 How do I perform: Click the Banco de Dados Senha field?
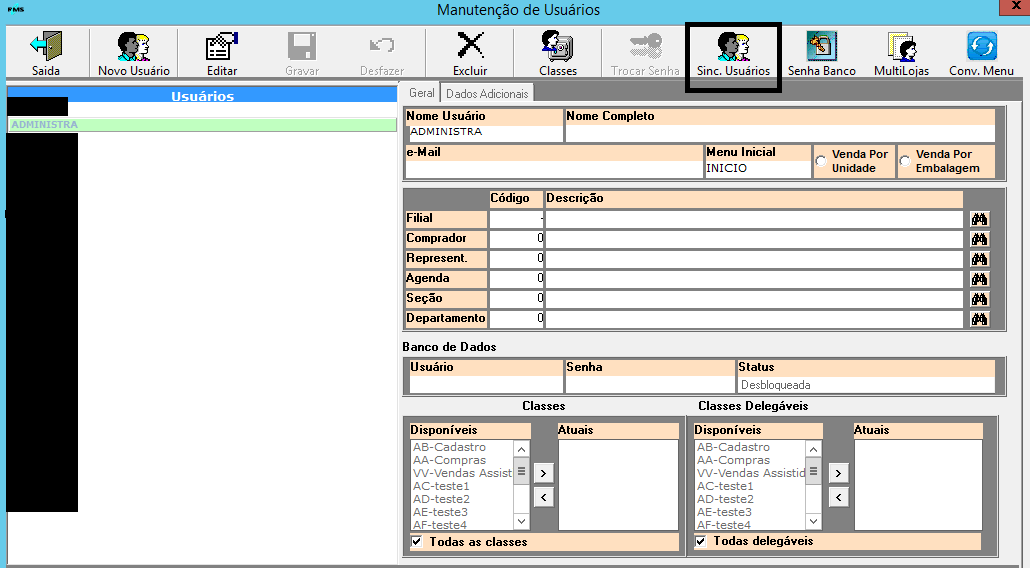(650, 384)
